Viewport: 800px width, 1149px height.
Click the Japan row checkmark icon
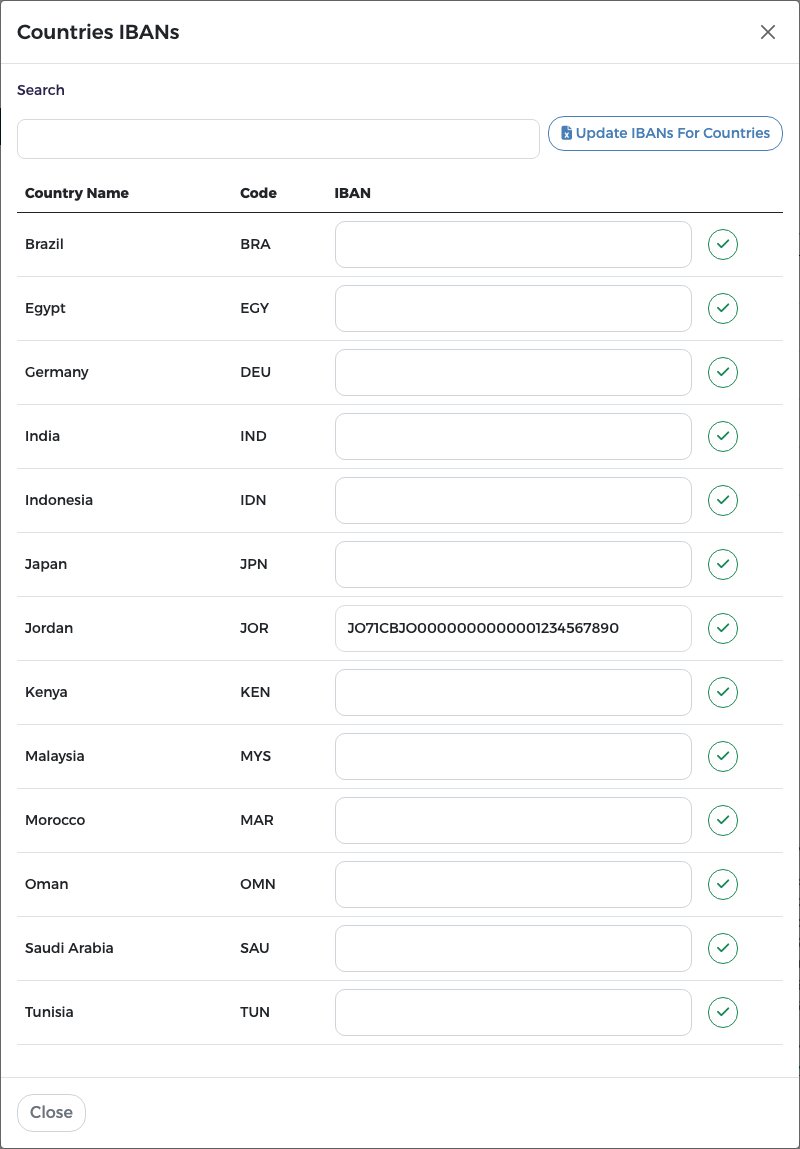pos(722,564)
